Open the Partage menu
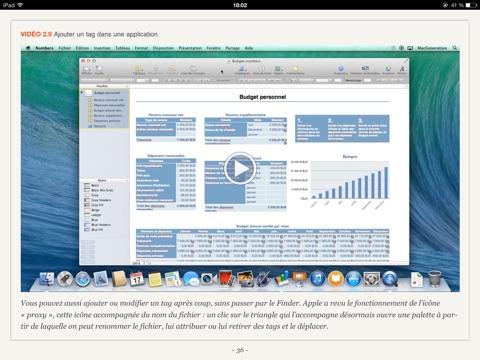 (232, 48)
